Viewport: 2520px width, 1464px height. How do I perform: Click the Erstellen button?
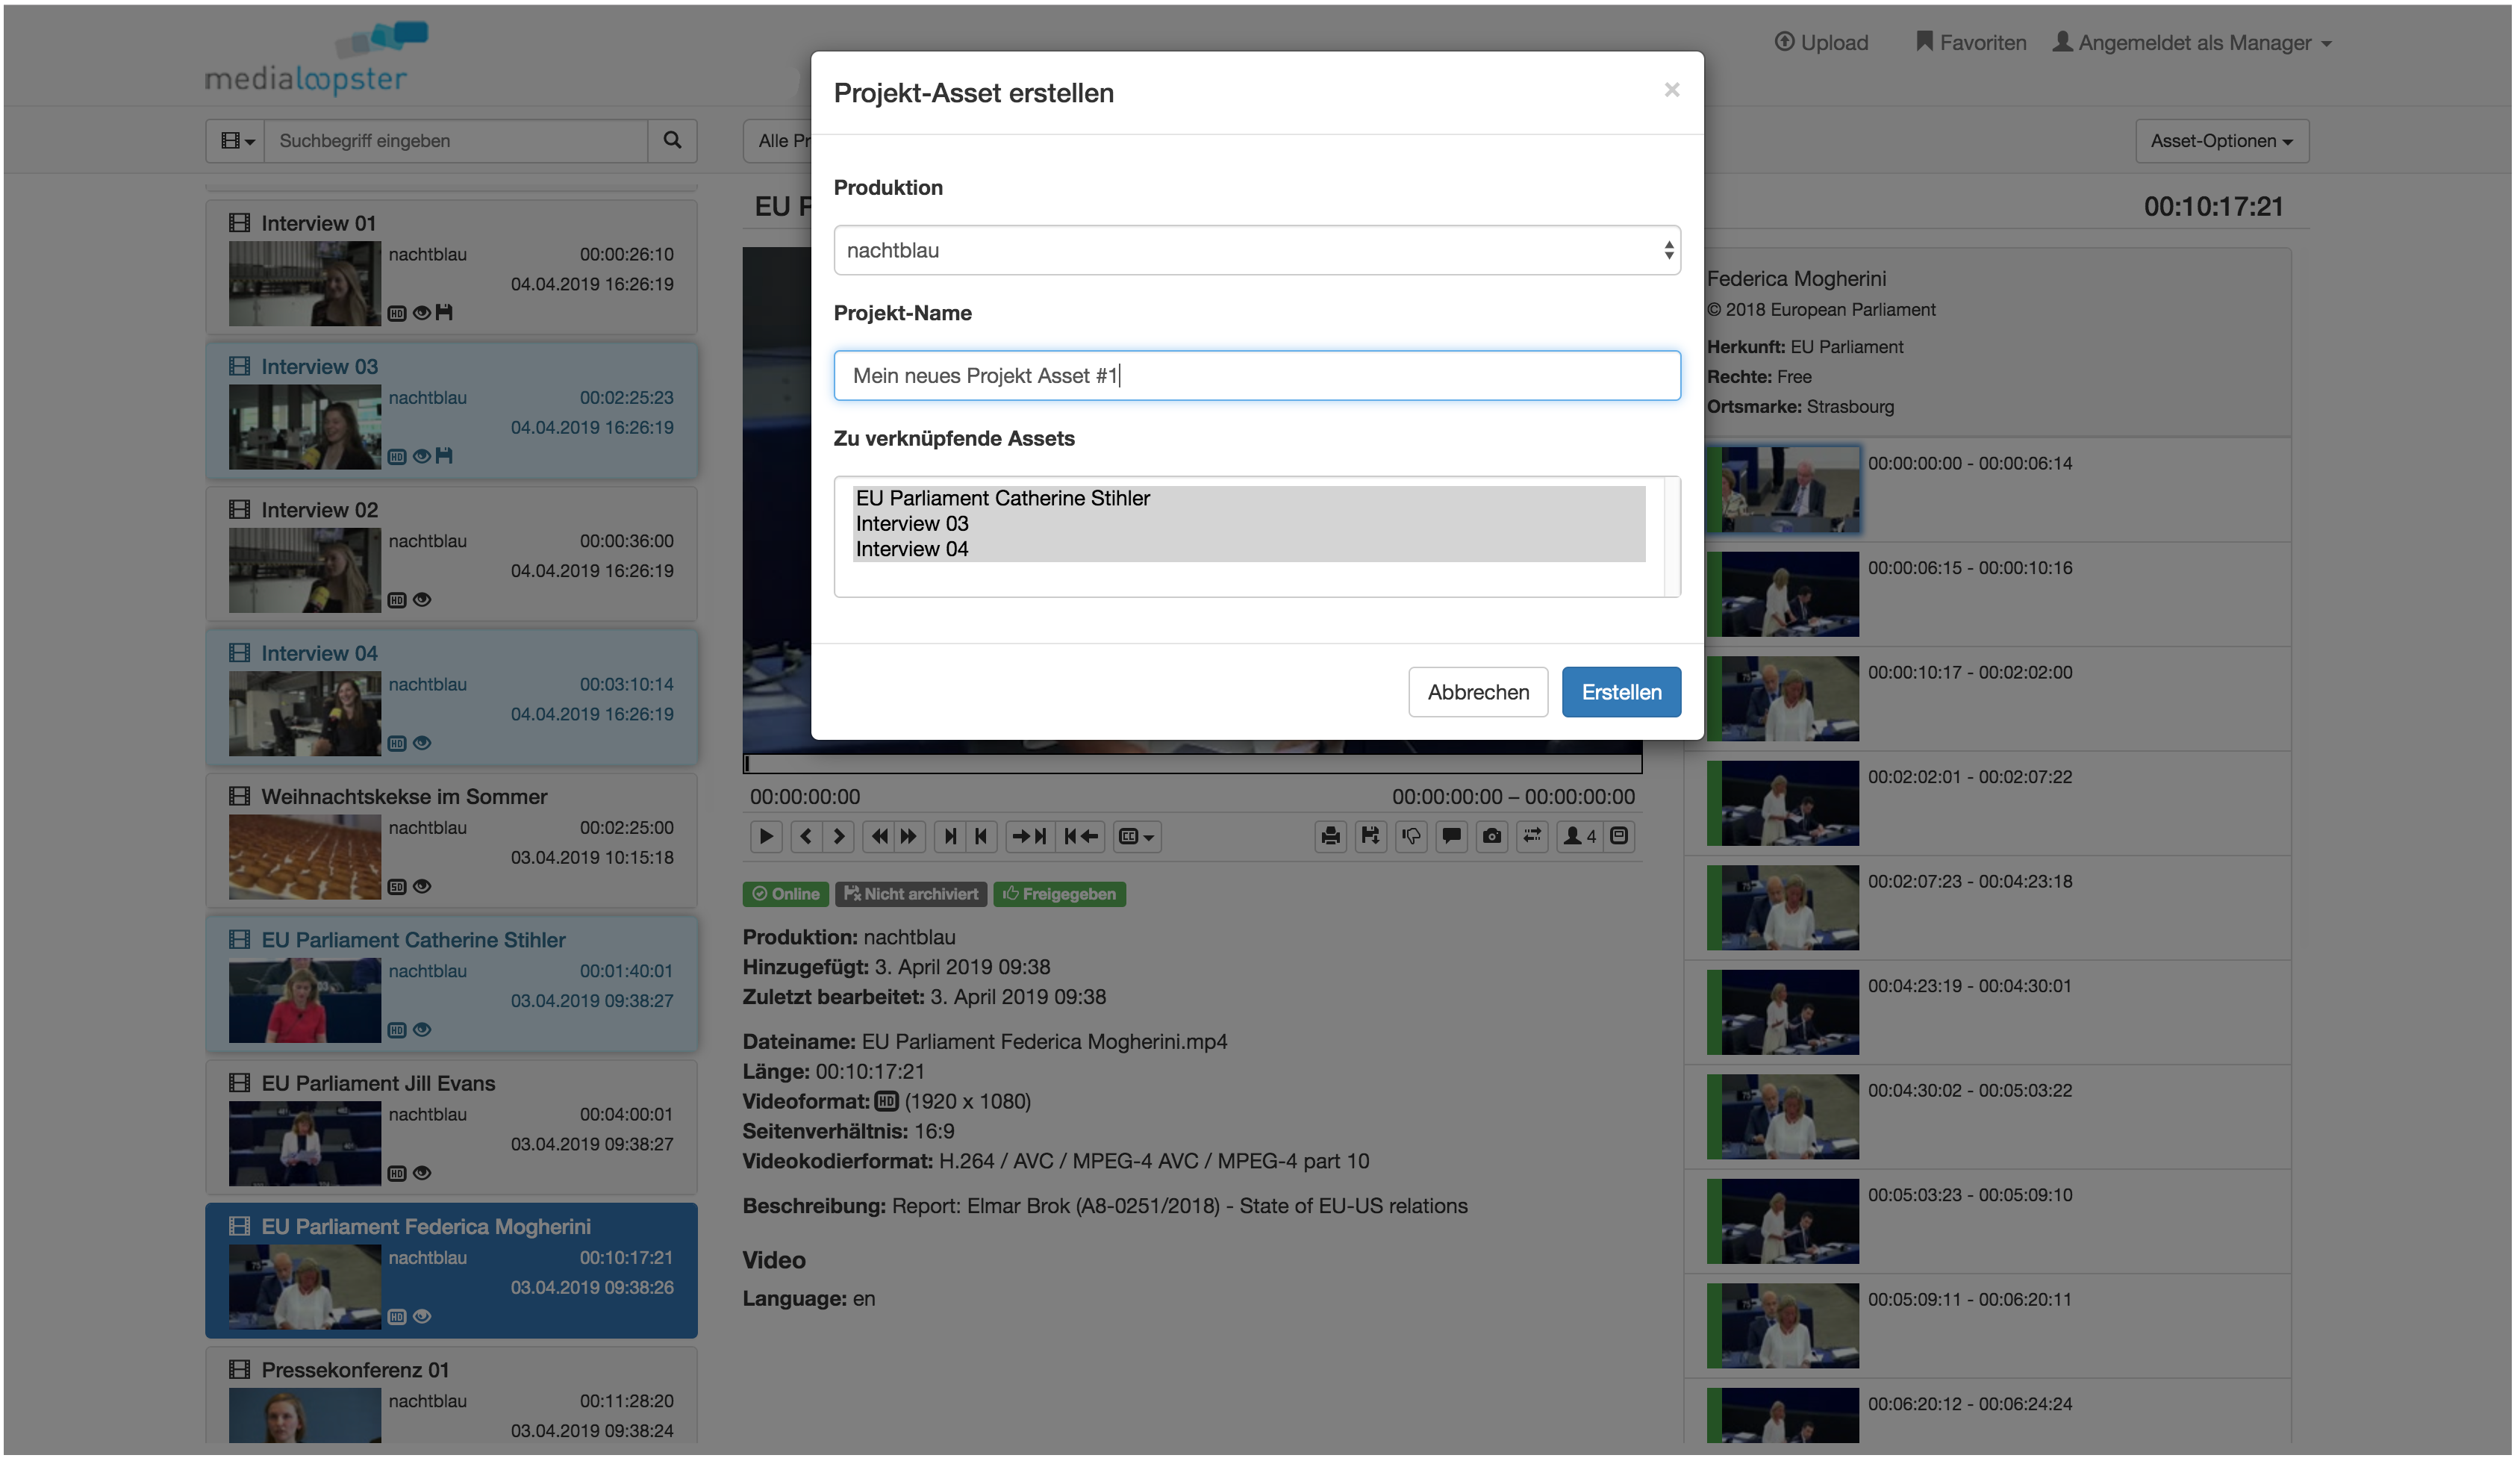pyautogui.click(x=1621, y=693)
